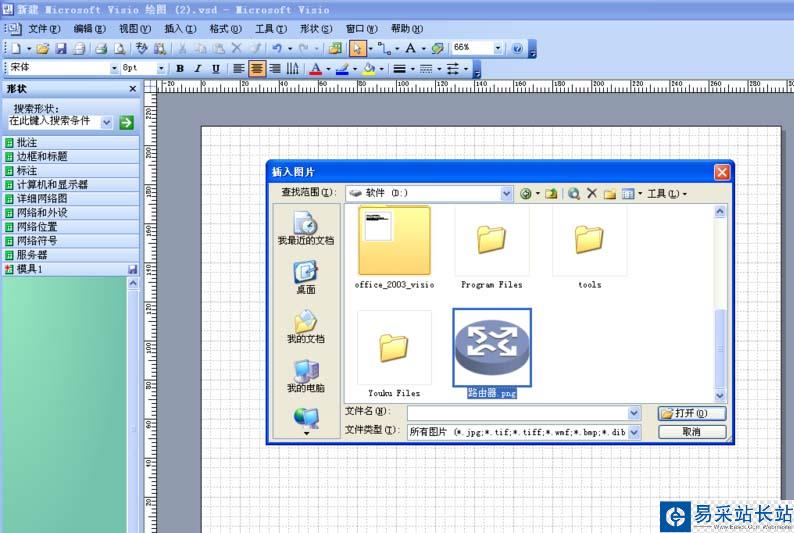Go up one folder level
The height and width of the screenshot is (533, 794).
(551, 194)
